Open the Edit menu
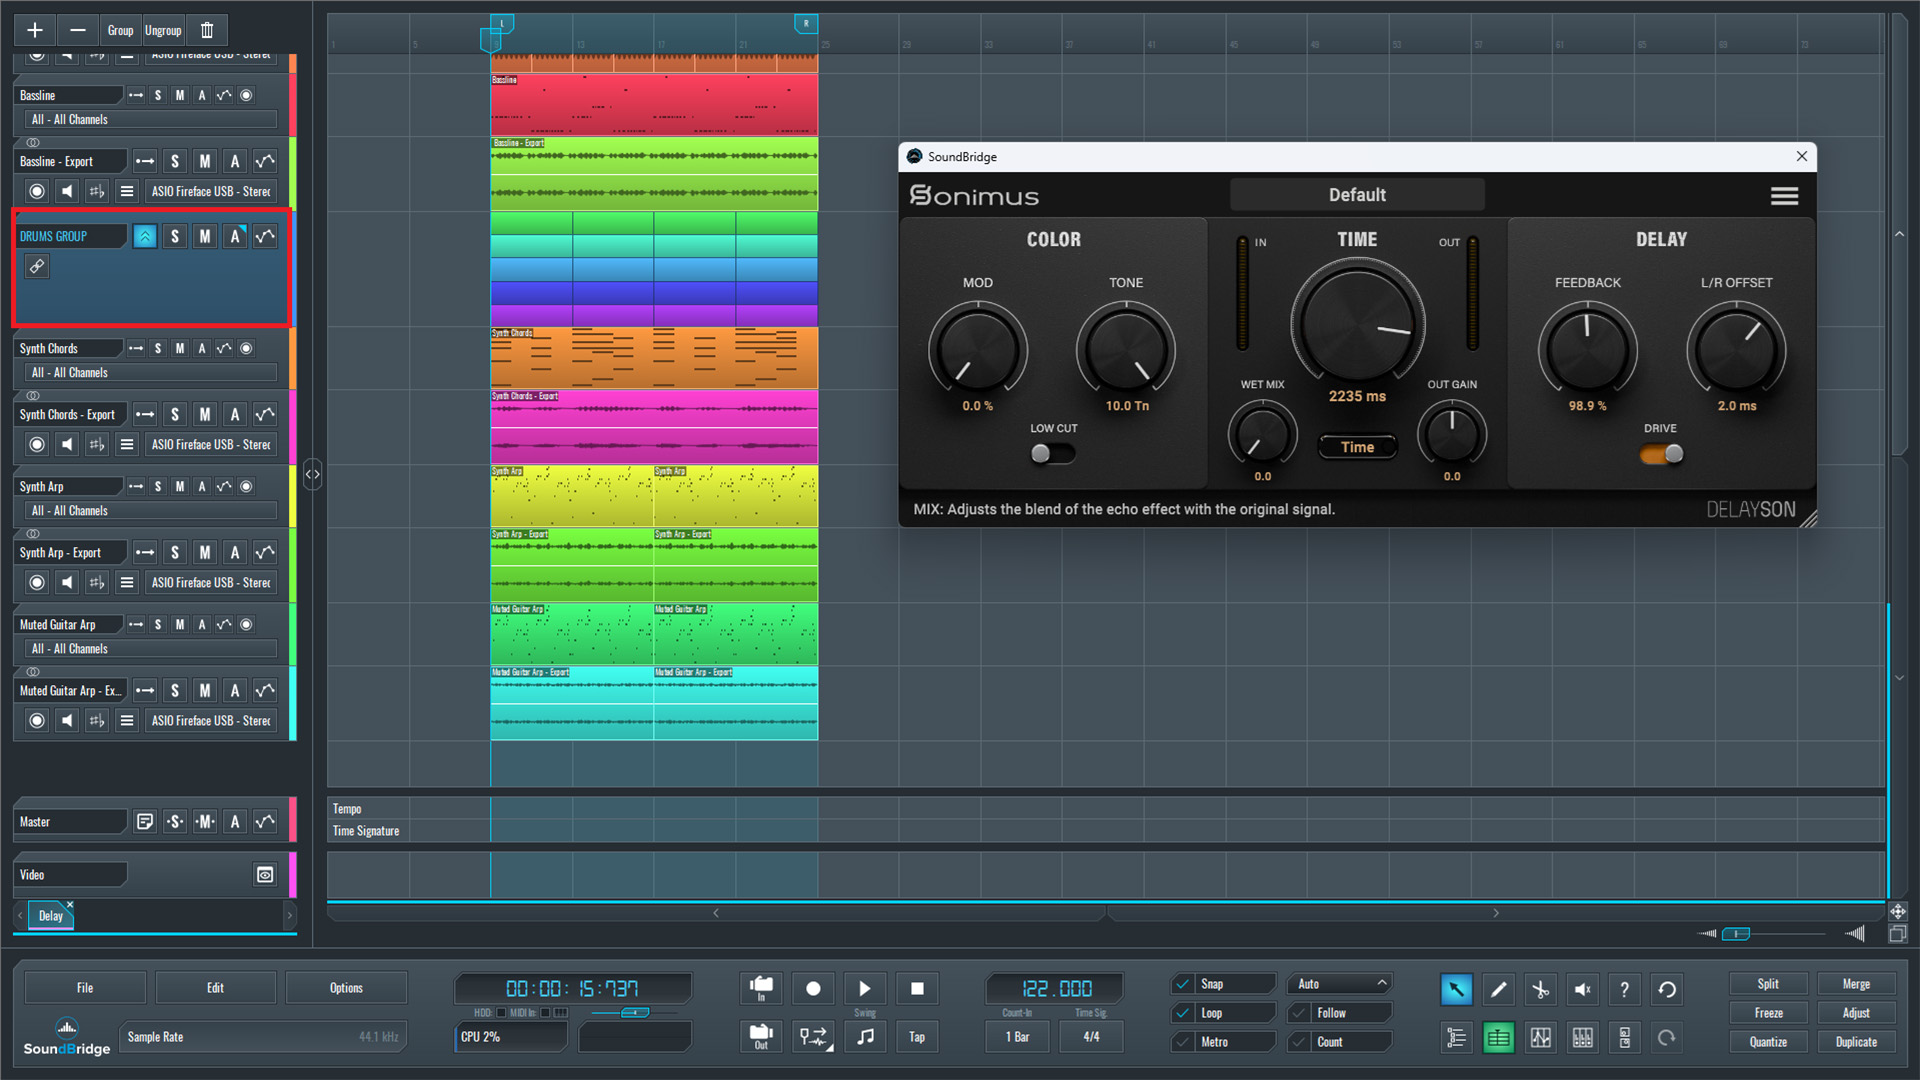This screenshot has height=1080, width=1920. [215, 988]
